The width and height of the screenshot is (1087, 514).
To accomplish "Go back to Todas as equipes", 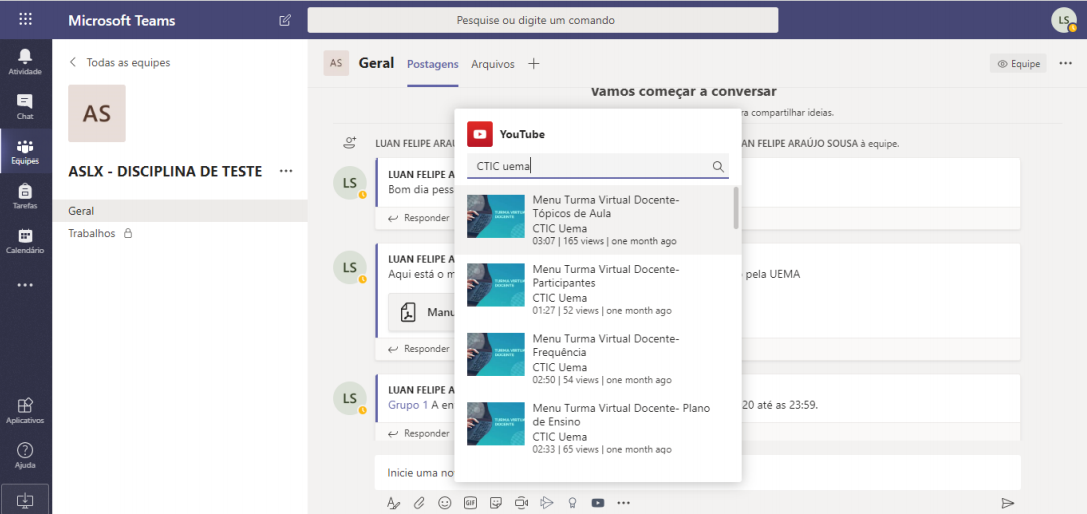I will (x=120, y=62).
